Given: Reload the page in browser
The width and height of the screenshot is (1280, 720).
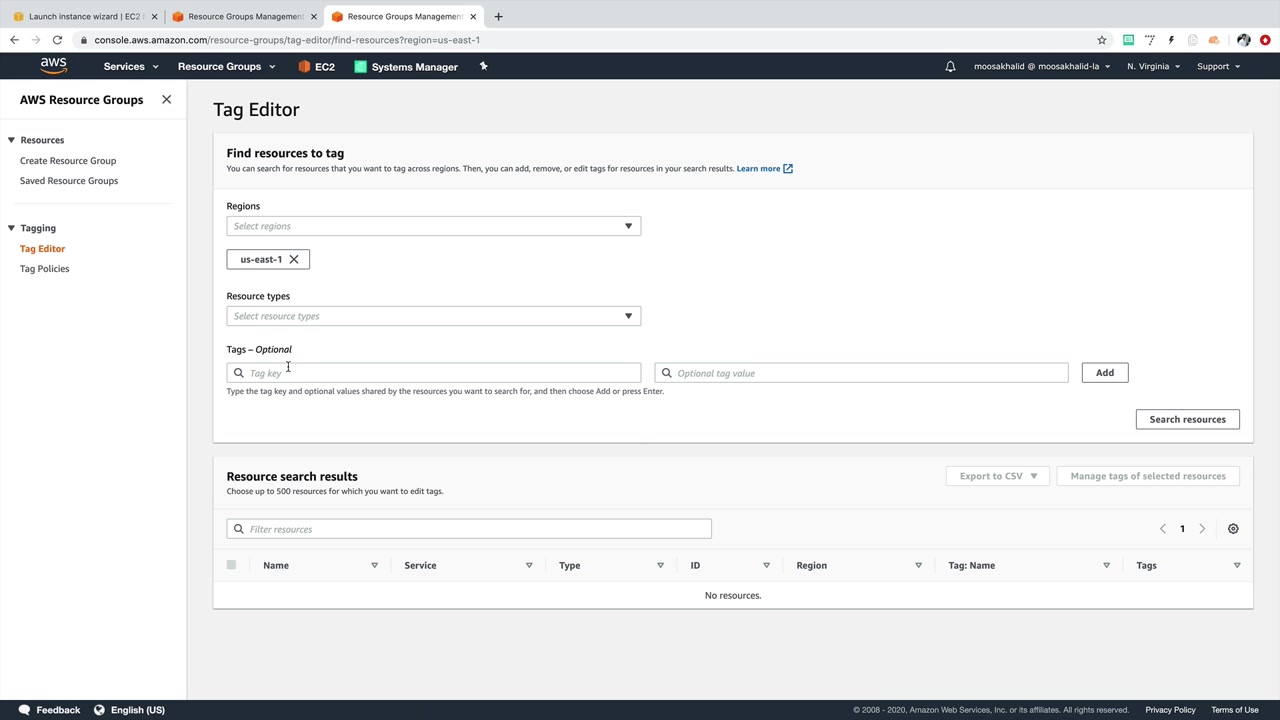Looking at the screenshot, I should [57, 40].
